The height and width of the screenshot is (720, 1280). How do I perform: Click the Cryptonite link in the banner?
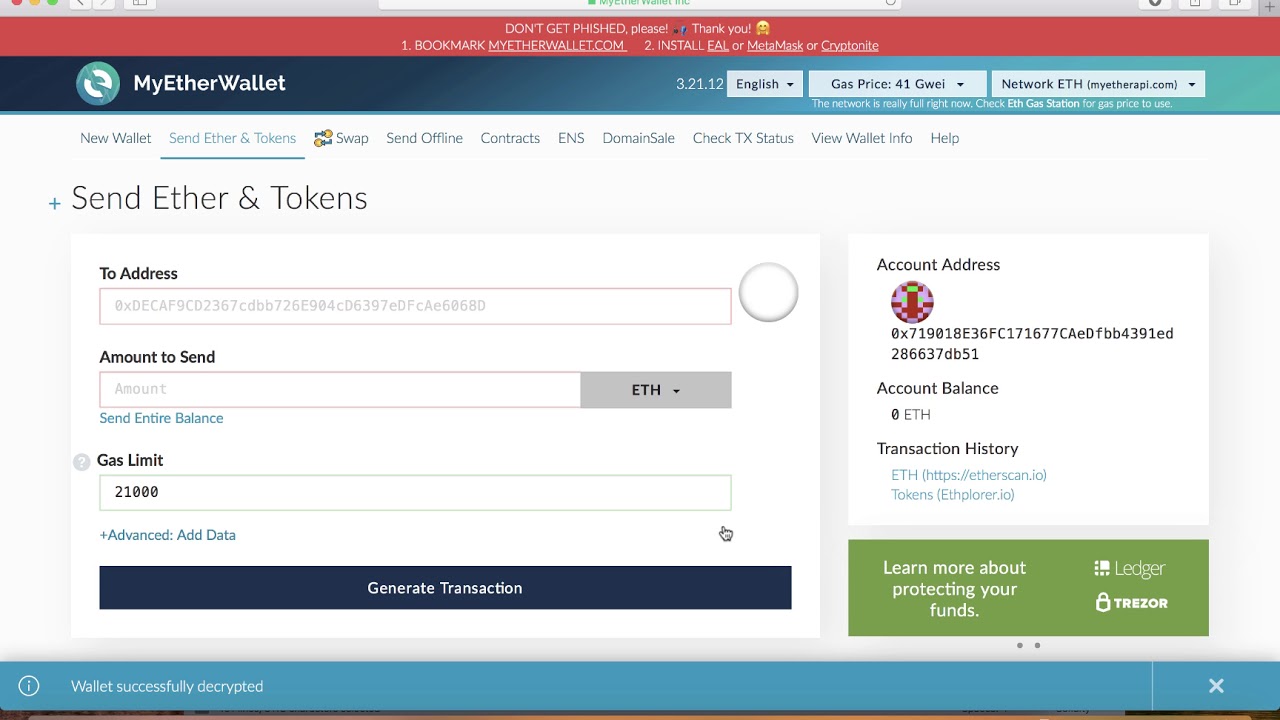[850, 45]
